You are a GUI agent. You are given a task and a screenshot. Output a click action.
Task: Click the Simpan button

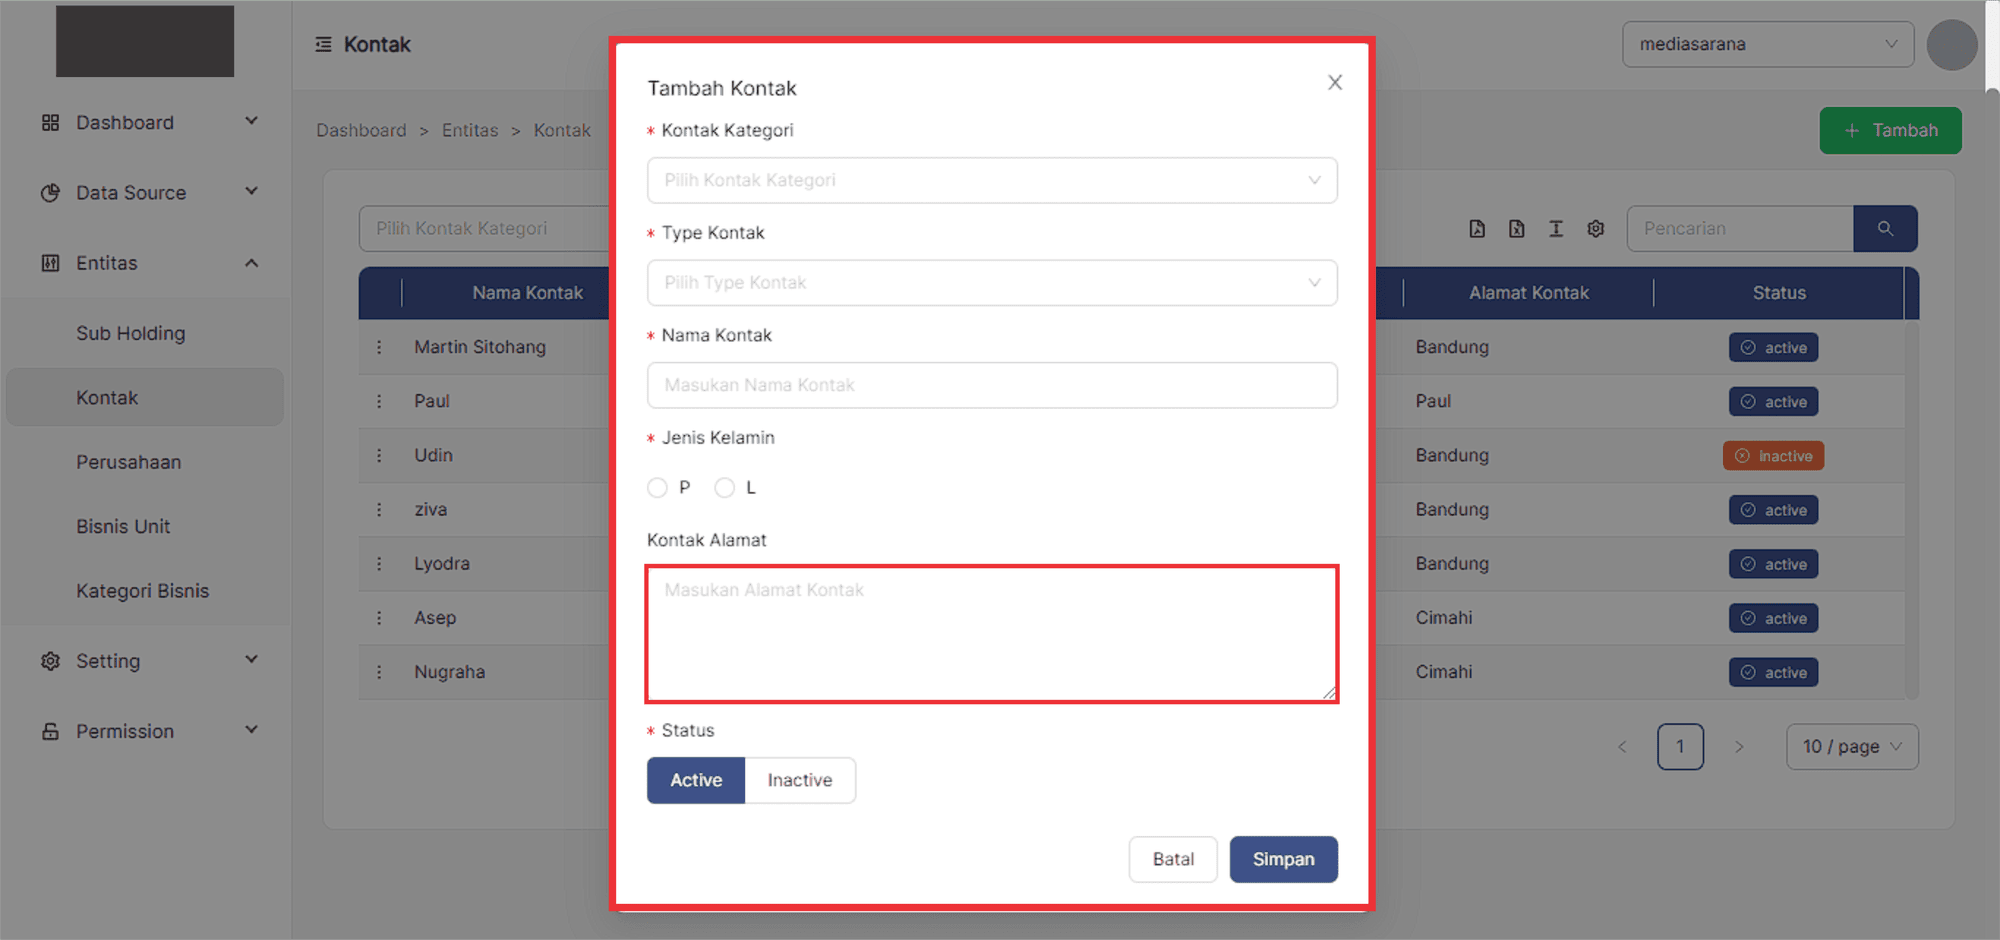coord(1283,859)
